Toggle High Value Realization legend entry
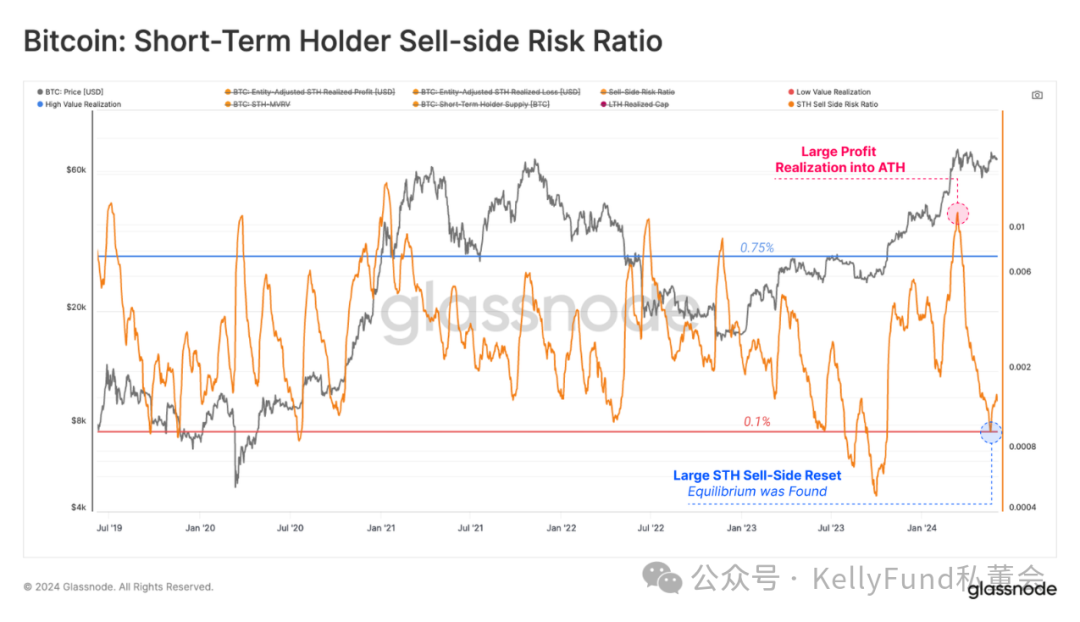Viewport: 1080px width, 622px height. 79,104
